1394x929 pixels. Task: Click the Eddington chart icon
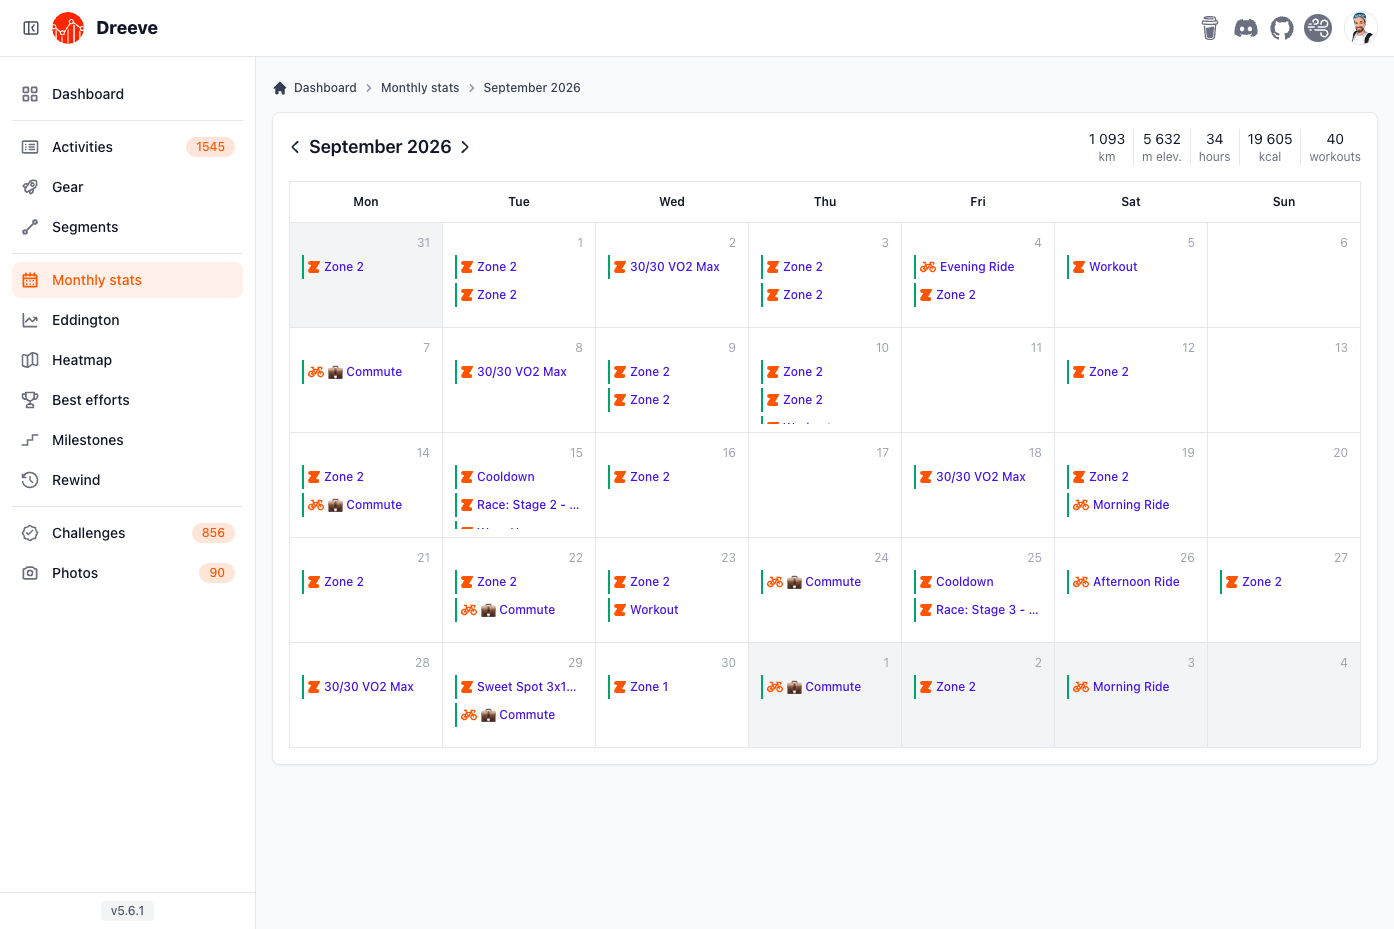point(30,320)
